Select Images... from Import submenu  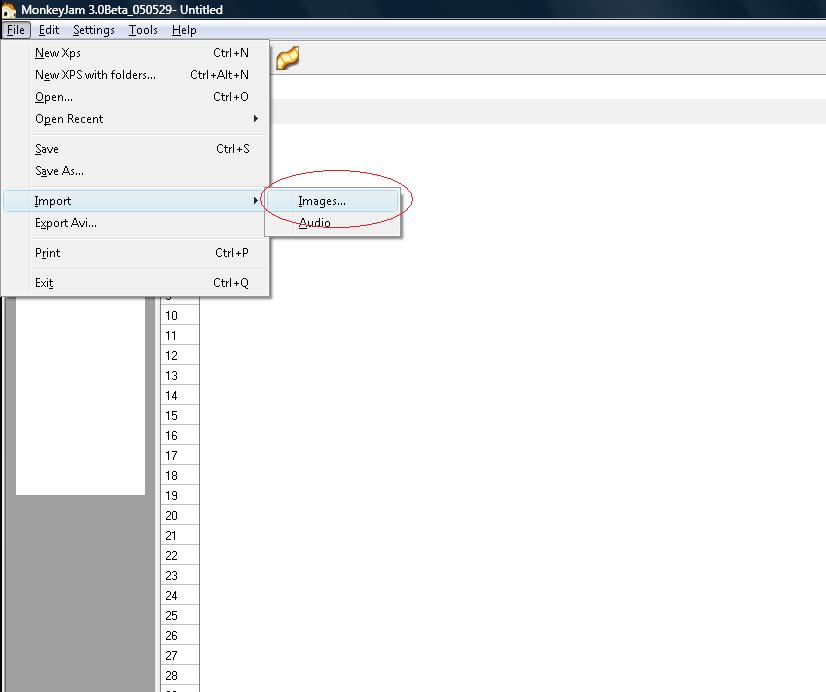(332, 201)
